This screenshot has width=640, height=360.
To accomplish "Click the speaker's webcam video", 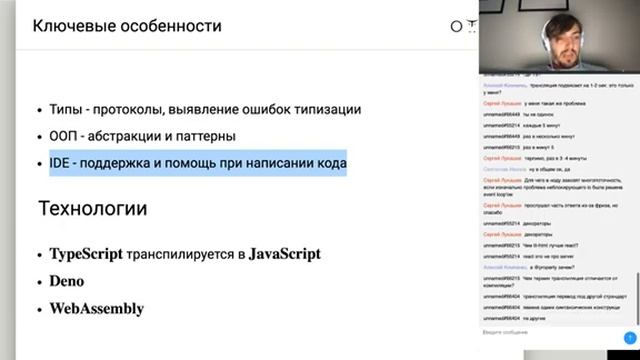I will pos(559,36).
